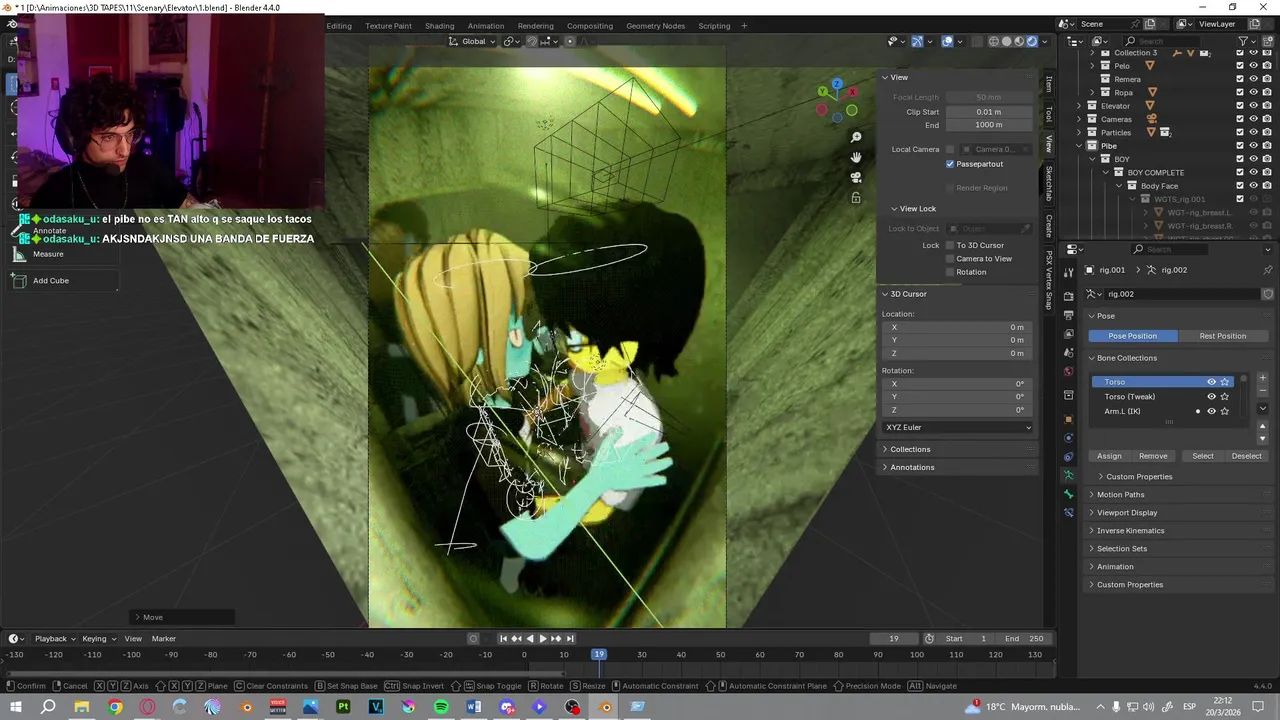Select material preview shading mode
Screen dimensions: 1280x720
point(1019,41)
